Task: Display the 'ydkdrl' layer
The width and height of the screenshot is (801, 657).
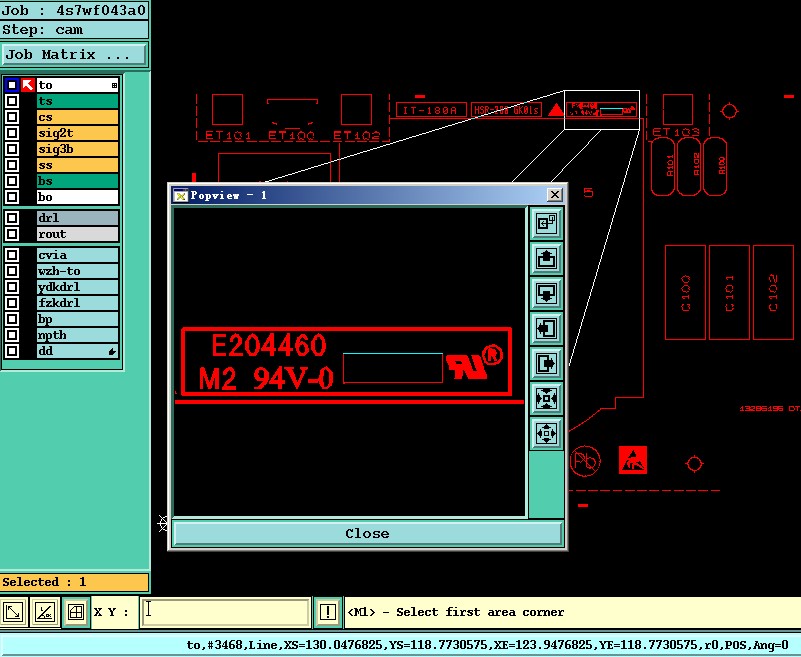Action: click(x=78, y=287)
